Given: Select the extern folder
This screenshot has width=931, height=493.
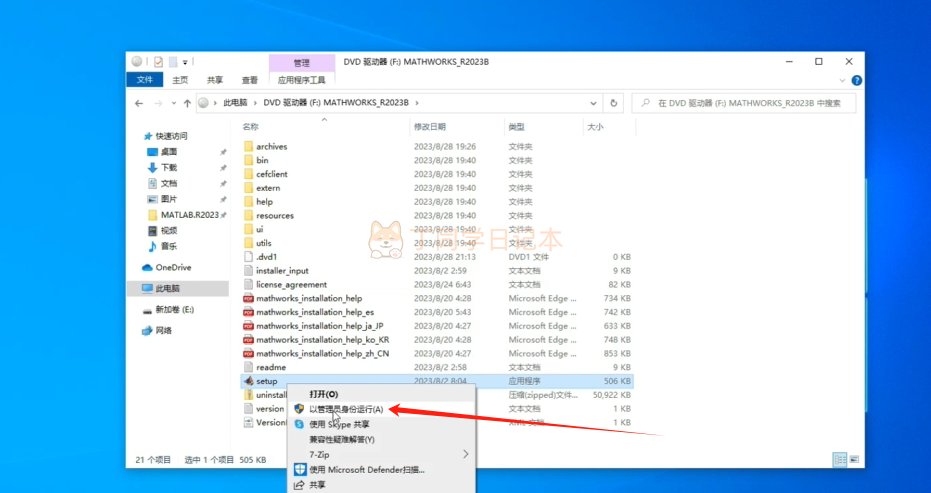Looking at the screenshot, I should click(x=268, y=188).
